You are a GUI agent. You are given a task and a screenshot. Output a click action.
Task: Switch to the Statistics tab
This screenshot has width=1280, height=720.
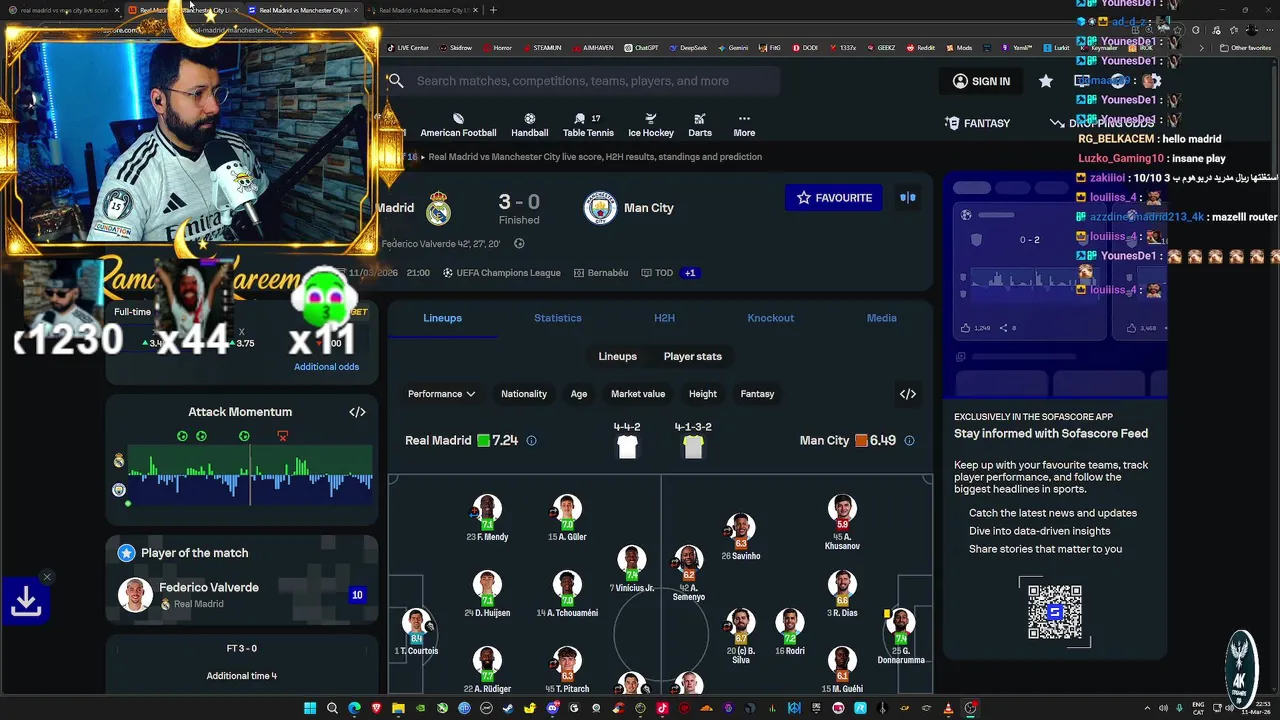click(x=558, y=318)
